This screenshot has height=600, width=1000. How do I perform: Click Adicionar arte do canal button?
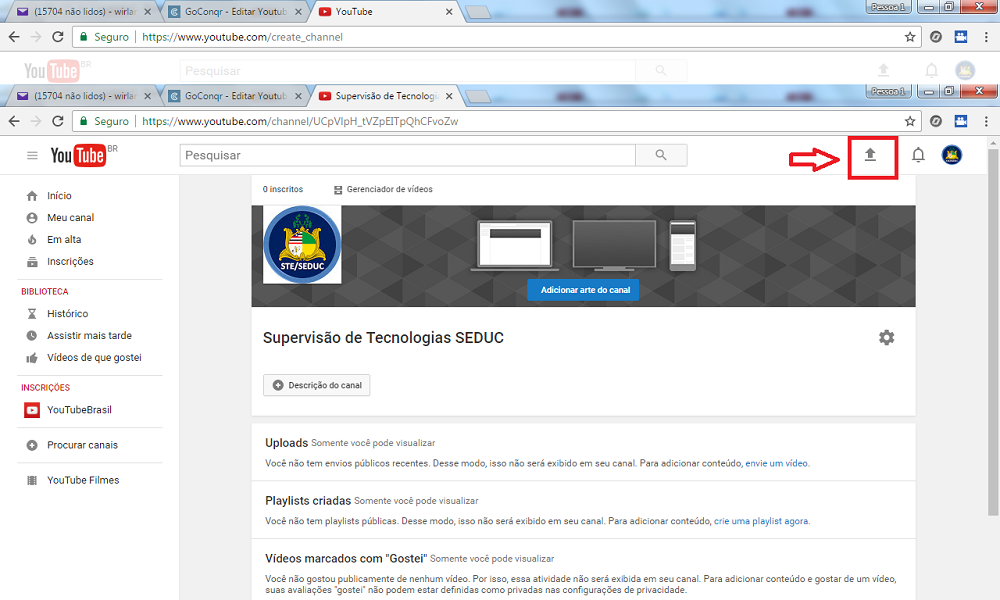583,290
